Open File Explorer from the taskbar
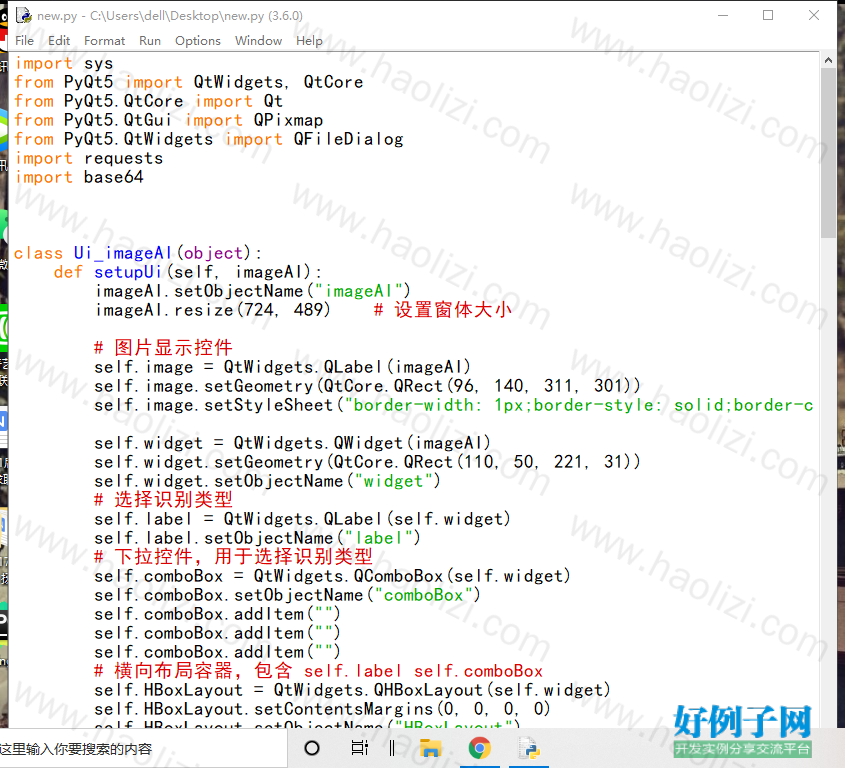Viewport: 845px width, 768px height. pyautogui.click(x=431, y=748)
